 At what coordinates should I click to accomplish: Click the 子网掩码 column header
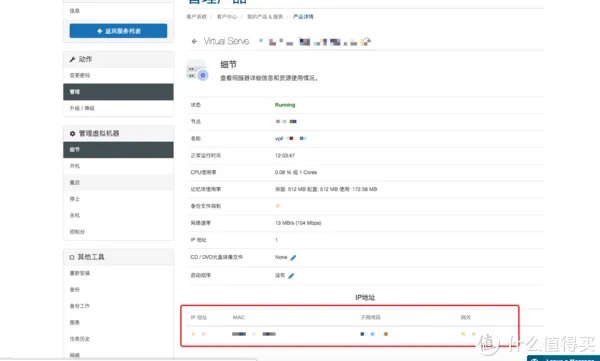370,317
